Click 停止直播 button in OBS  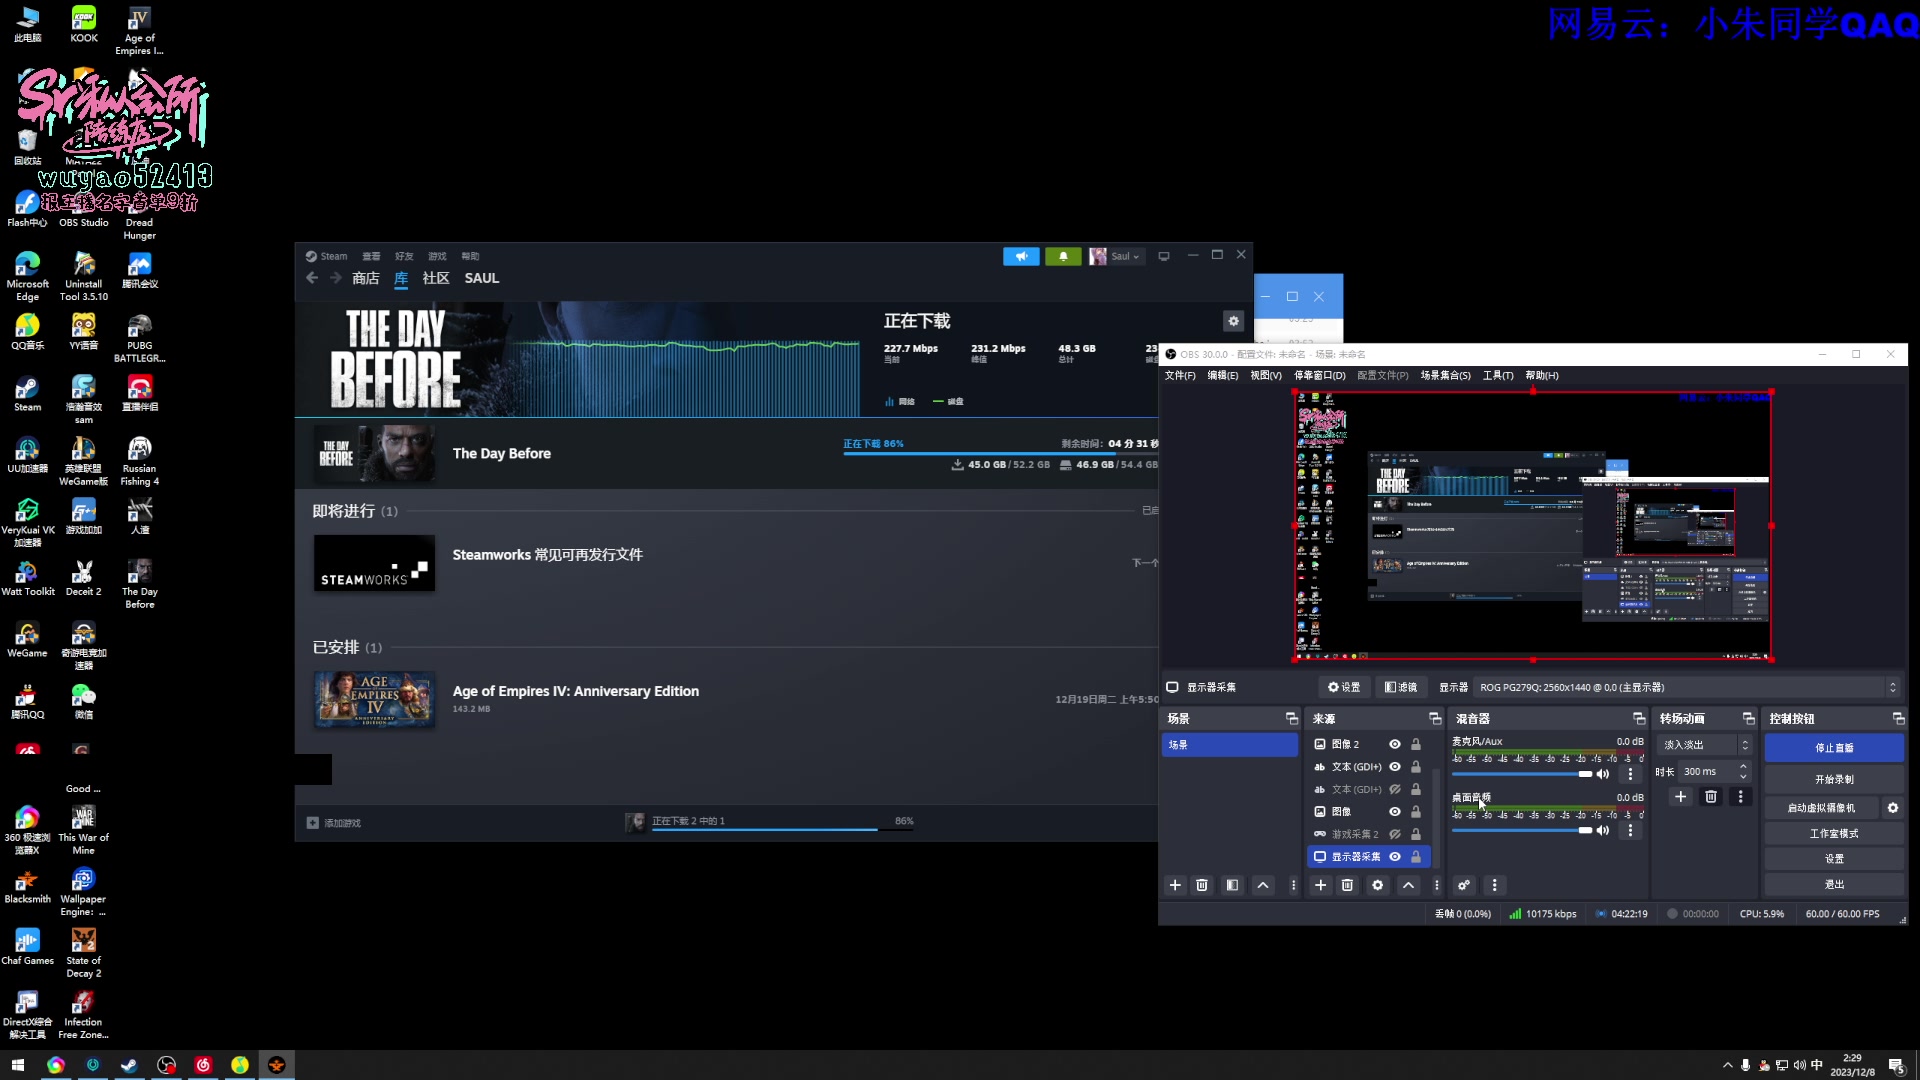point(1834,748)
